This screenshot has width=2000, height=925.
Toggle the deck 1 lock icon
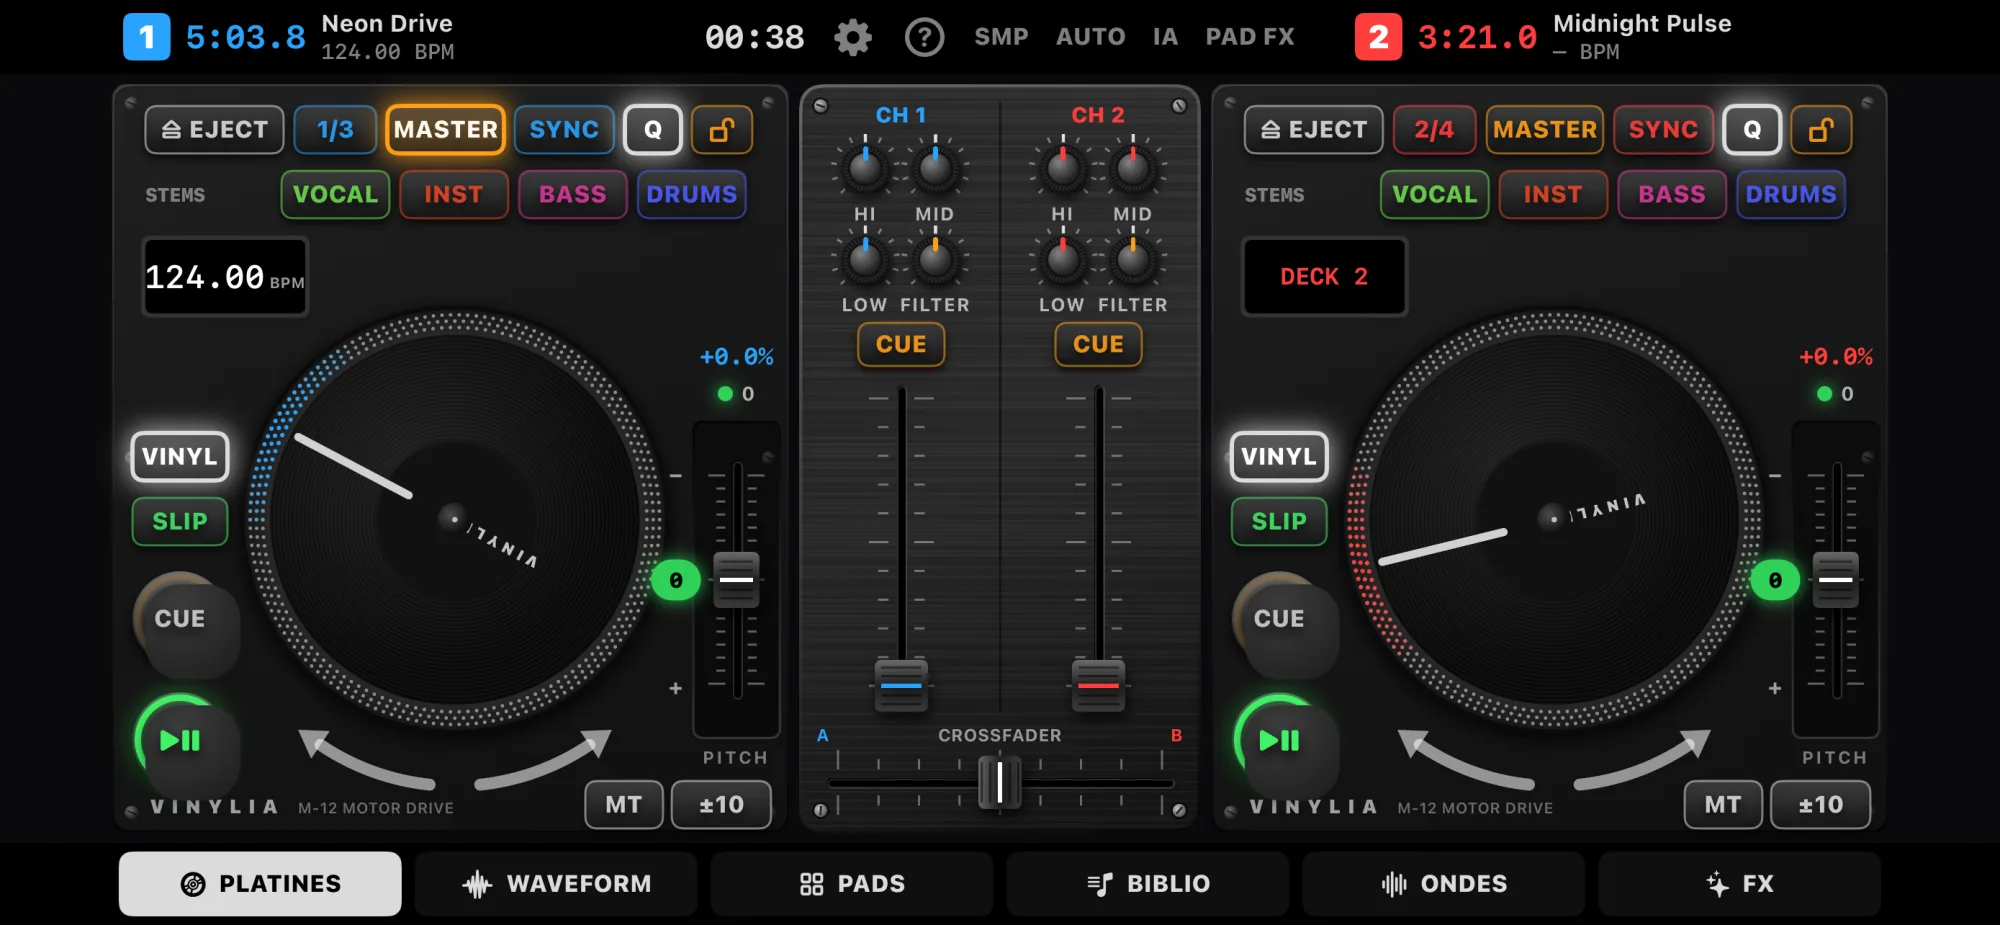(722, 130)
